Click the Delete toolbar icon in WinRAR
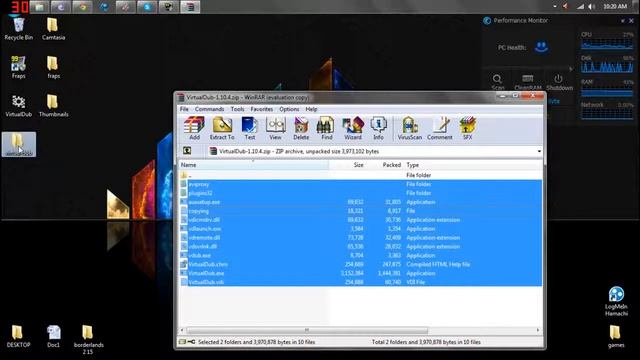640x360 pixels. tap(301, 128)
